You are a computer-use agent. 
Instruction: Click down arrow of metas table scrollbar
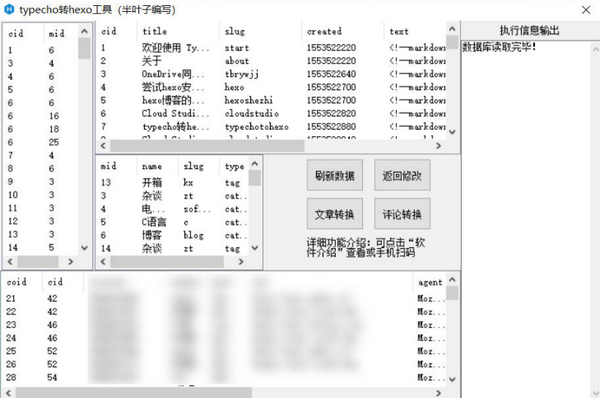coord(255,248)
